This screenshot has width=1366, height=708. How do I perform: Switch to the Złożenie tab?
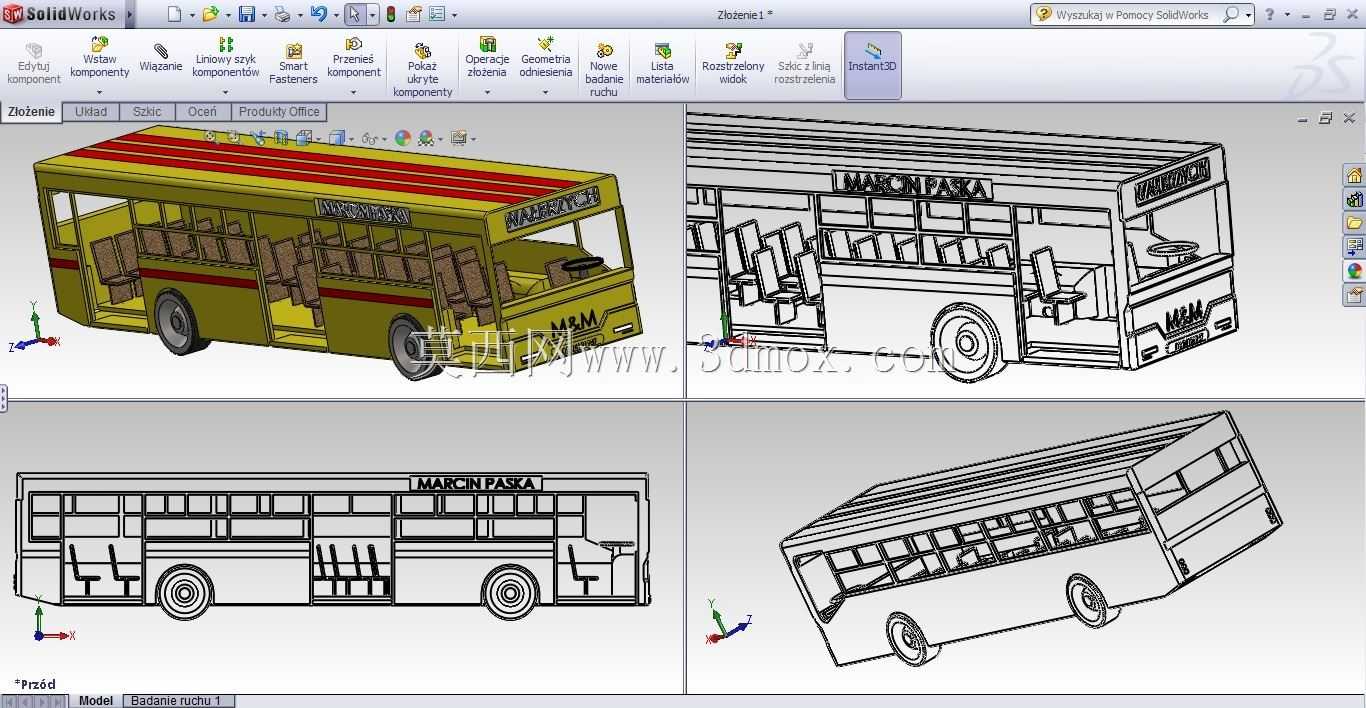(31, 112)
